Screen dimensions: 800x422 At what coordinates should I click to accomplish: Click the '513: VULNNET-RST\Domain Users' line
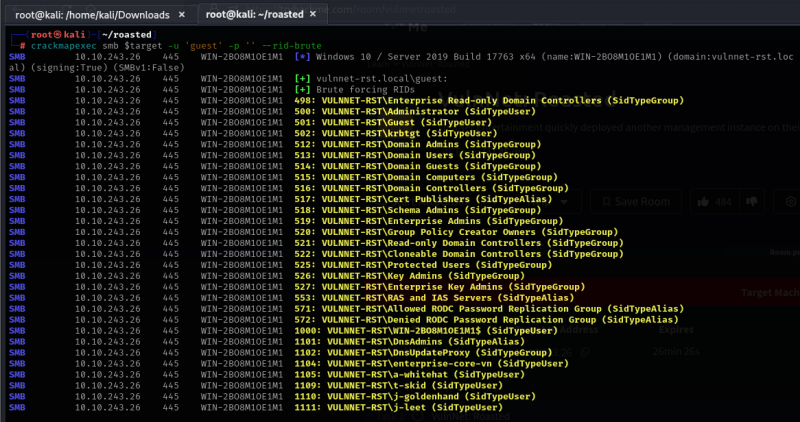click(415, 155)
